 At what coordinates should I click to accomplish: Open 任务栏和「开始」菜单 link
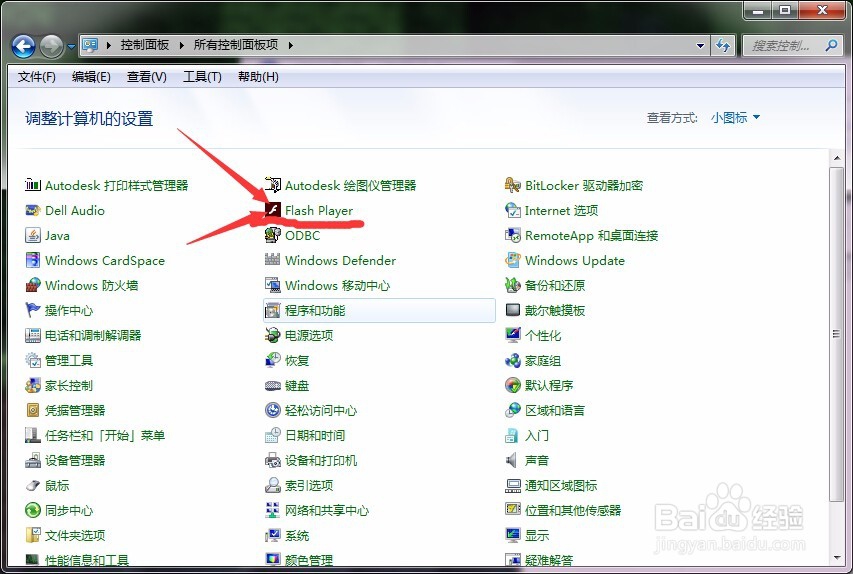coord(105,435)
